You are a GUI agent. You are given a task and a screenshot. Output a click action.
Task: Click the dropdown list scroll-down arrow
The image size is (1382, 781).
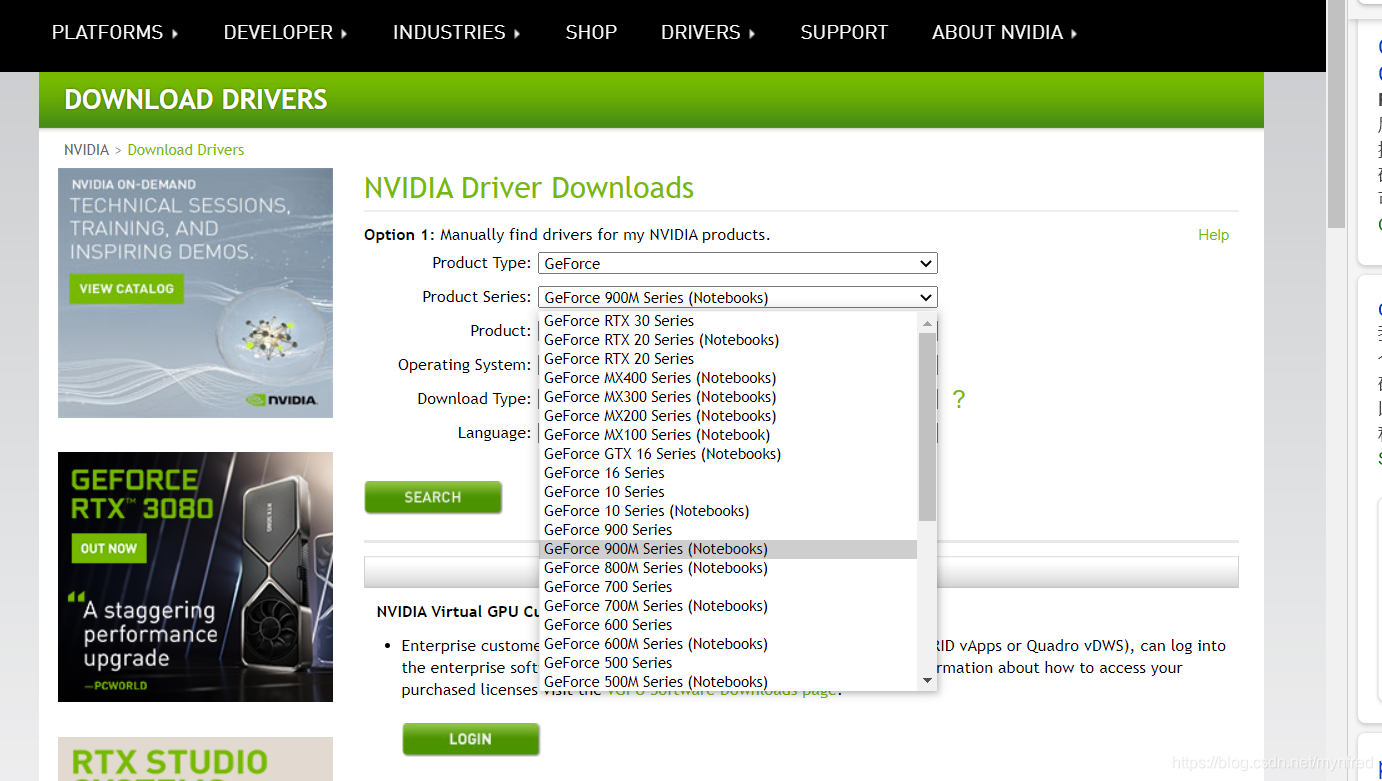coord(927,681)
